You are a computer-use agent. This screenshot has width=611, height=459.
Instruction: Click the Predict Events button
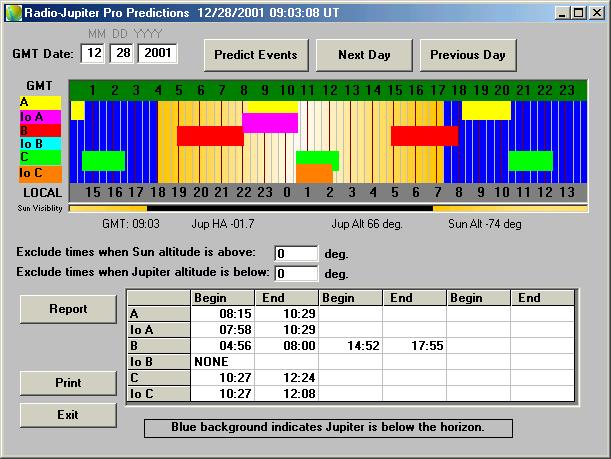(256, 55)
